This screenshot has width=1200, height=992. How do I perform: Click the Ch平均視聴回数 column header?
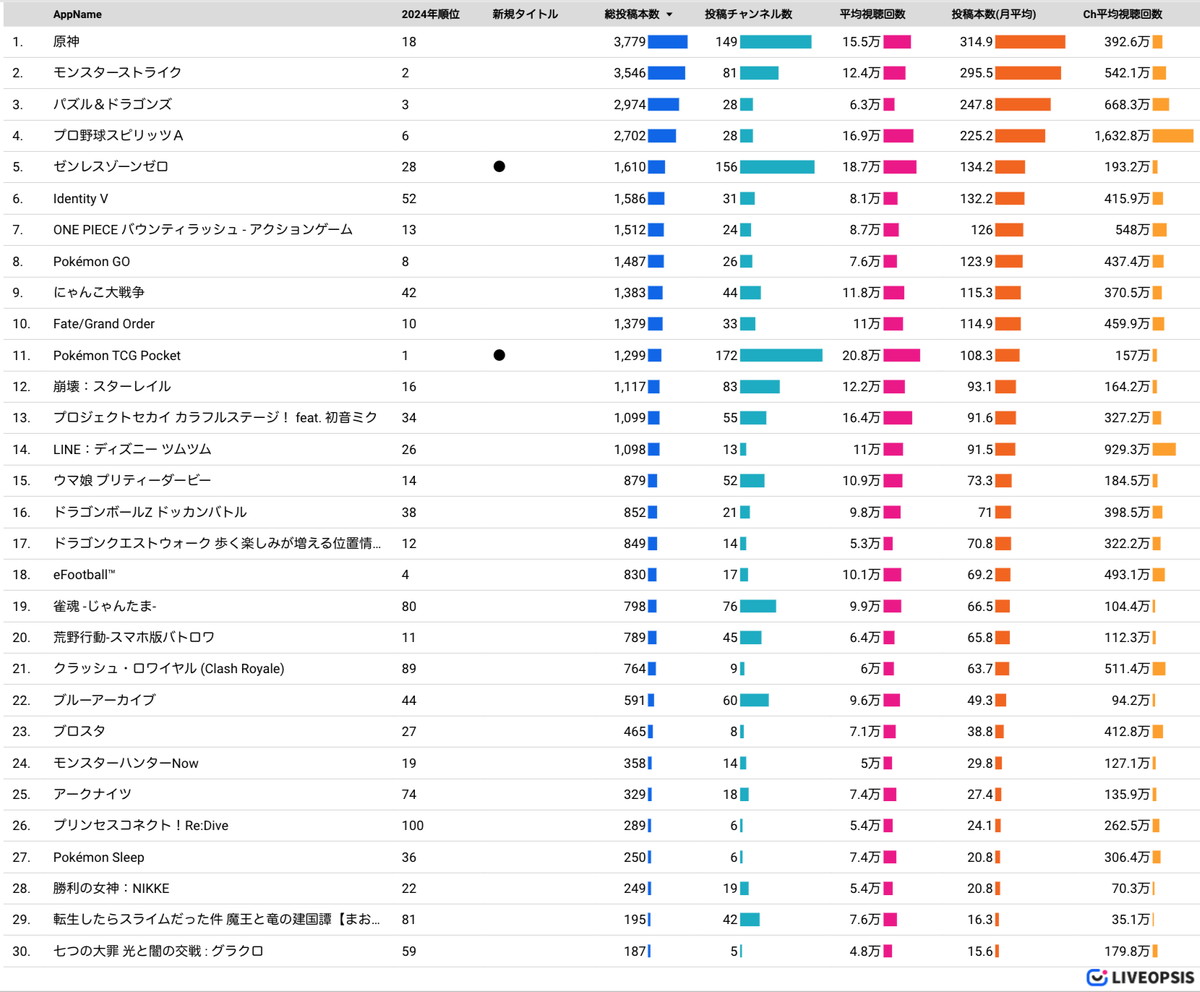(x=1122, y=15)
